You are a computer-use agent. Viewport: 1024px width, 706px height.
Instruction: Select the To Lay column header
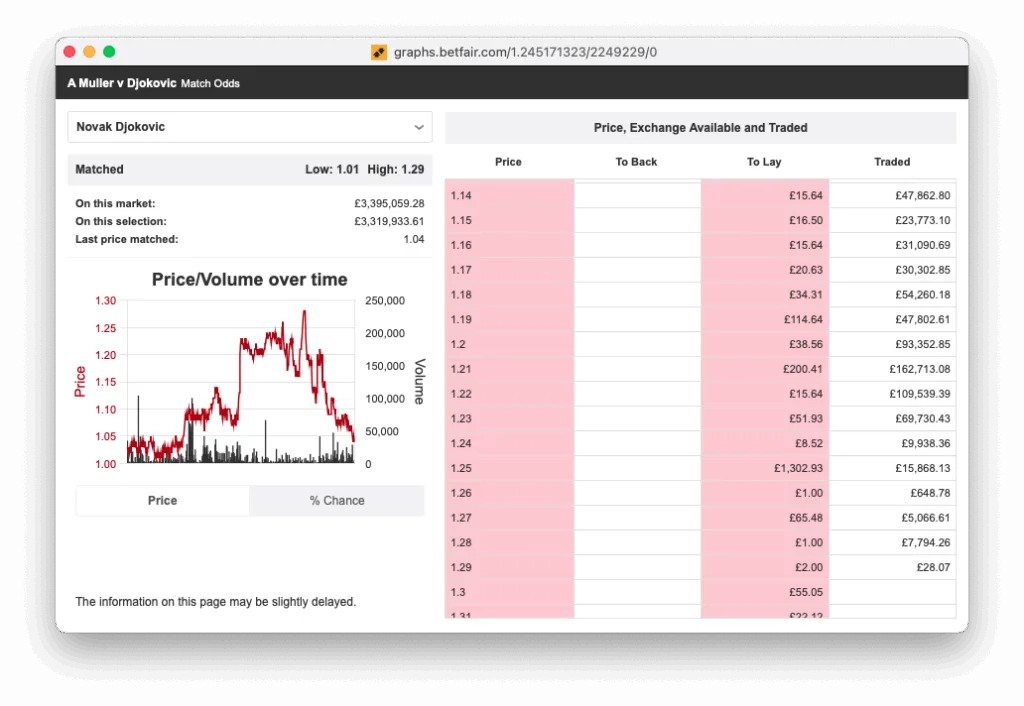coord(764,162)
